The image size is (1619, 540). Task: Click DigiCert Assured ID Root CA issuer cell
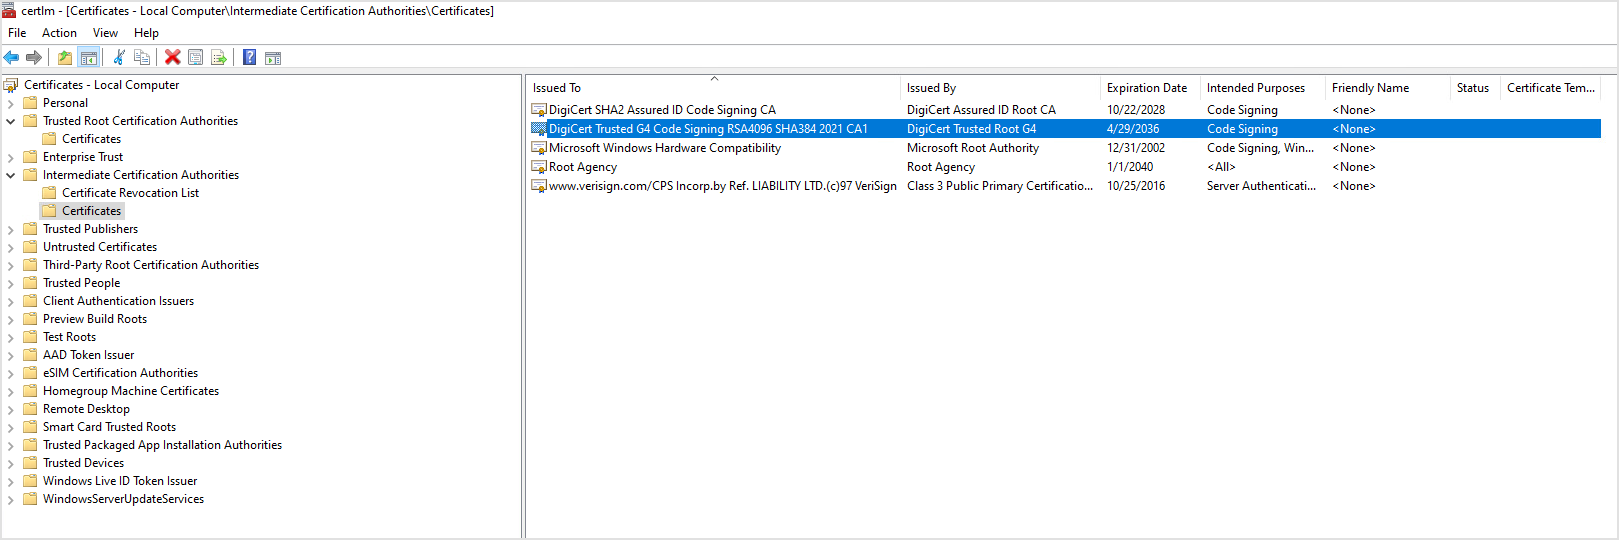(981, 110)
